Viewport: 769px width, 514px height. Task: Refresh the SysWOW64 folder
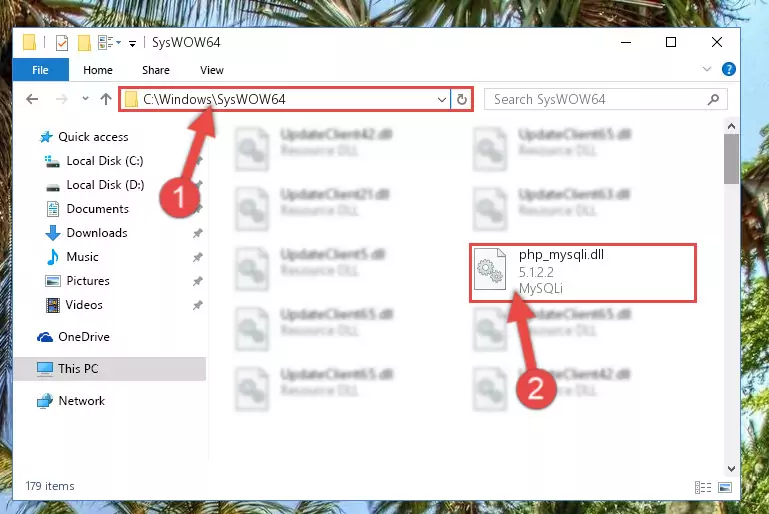point(461,100)
